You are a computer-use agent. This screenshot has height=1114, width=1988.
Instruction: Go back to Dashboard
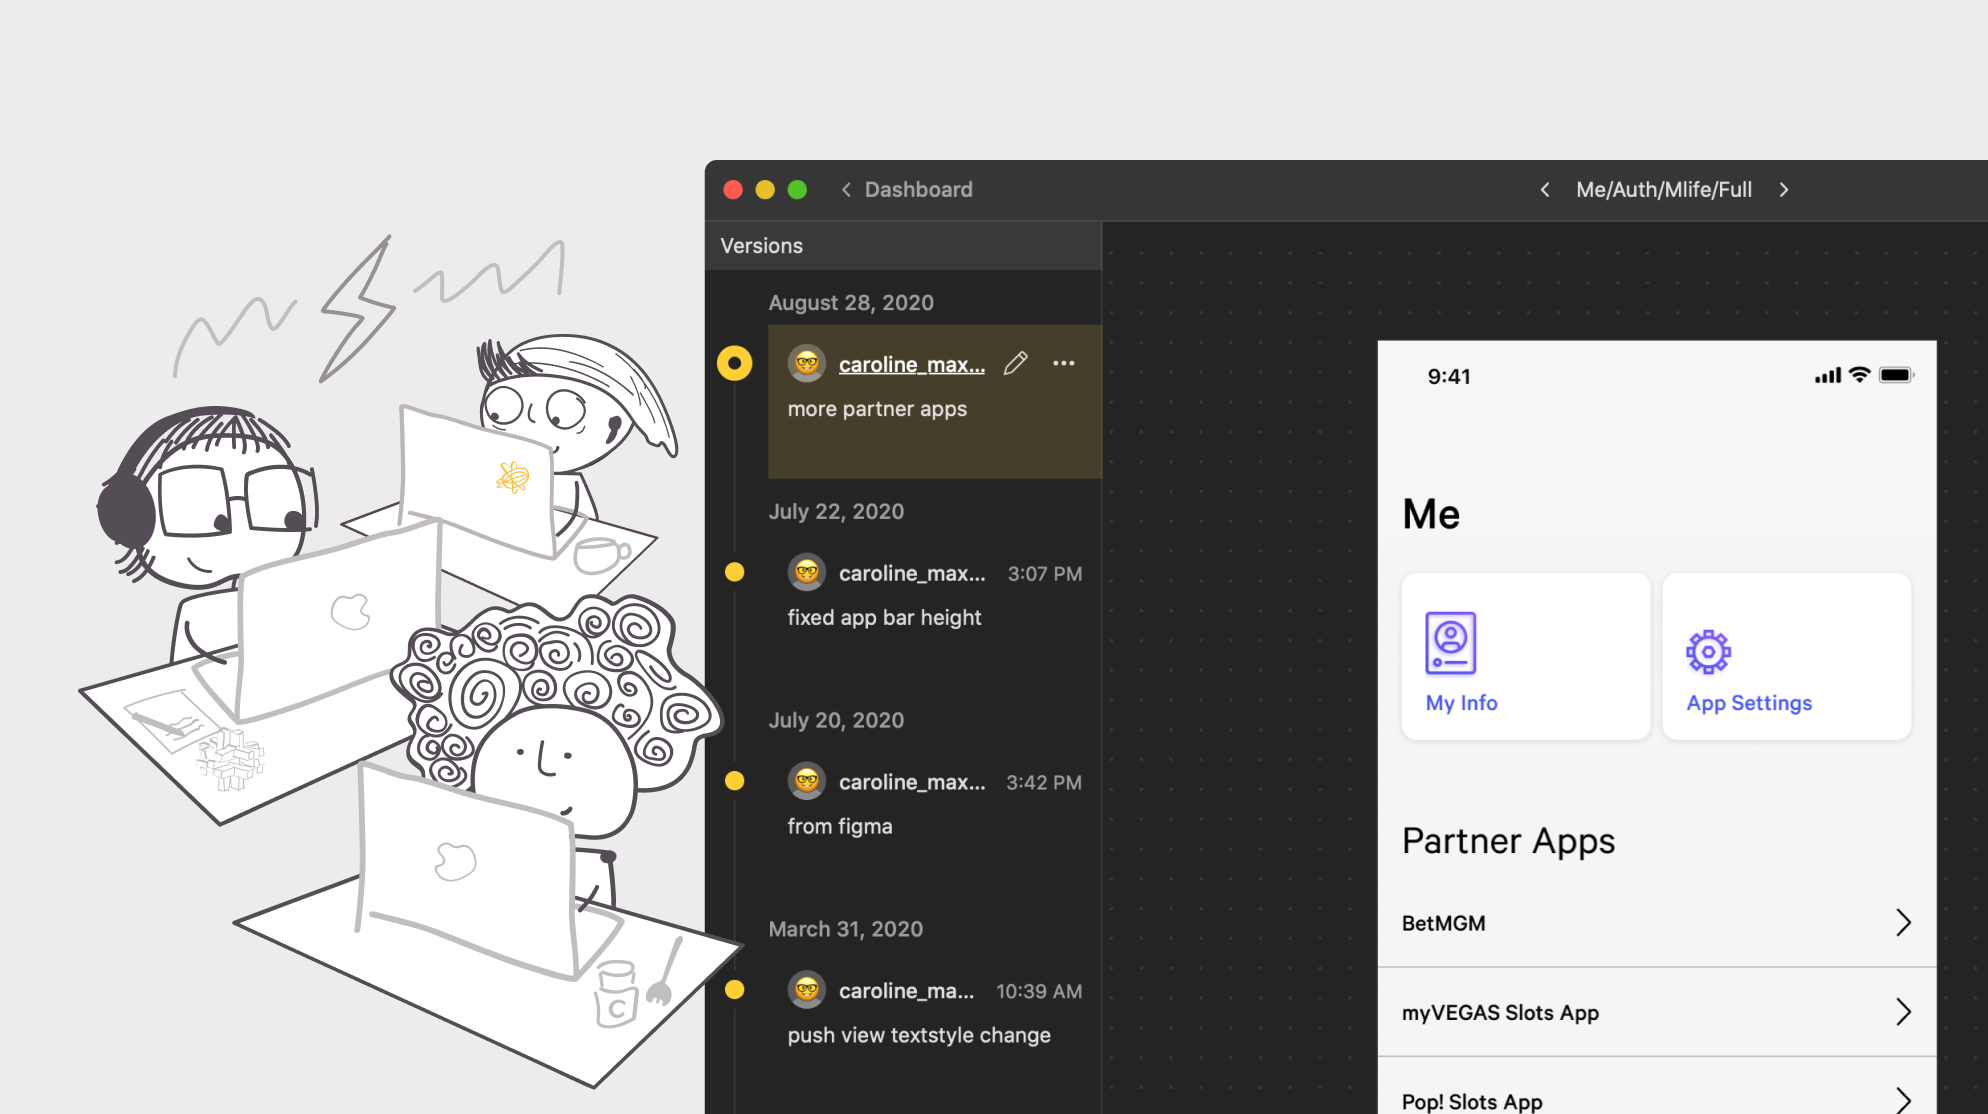(x=907, y=190)
